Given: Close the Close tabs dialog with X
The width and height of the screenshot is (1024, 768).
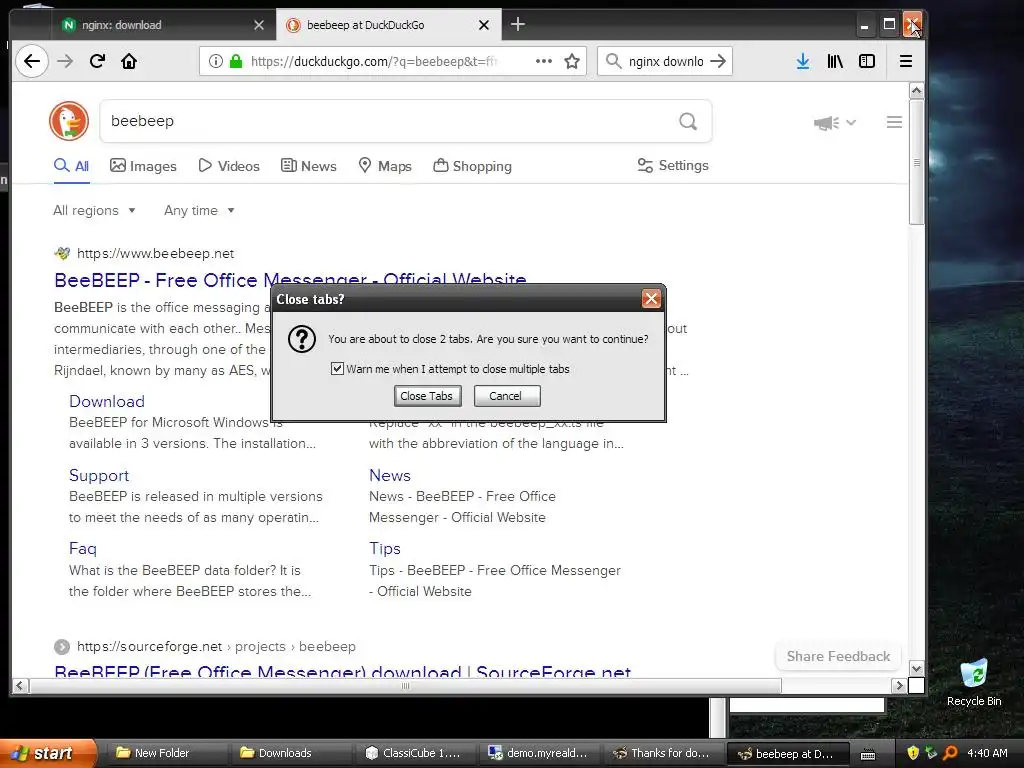Looking at the screenshot, I should coord(650,299).
